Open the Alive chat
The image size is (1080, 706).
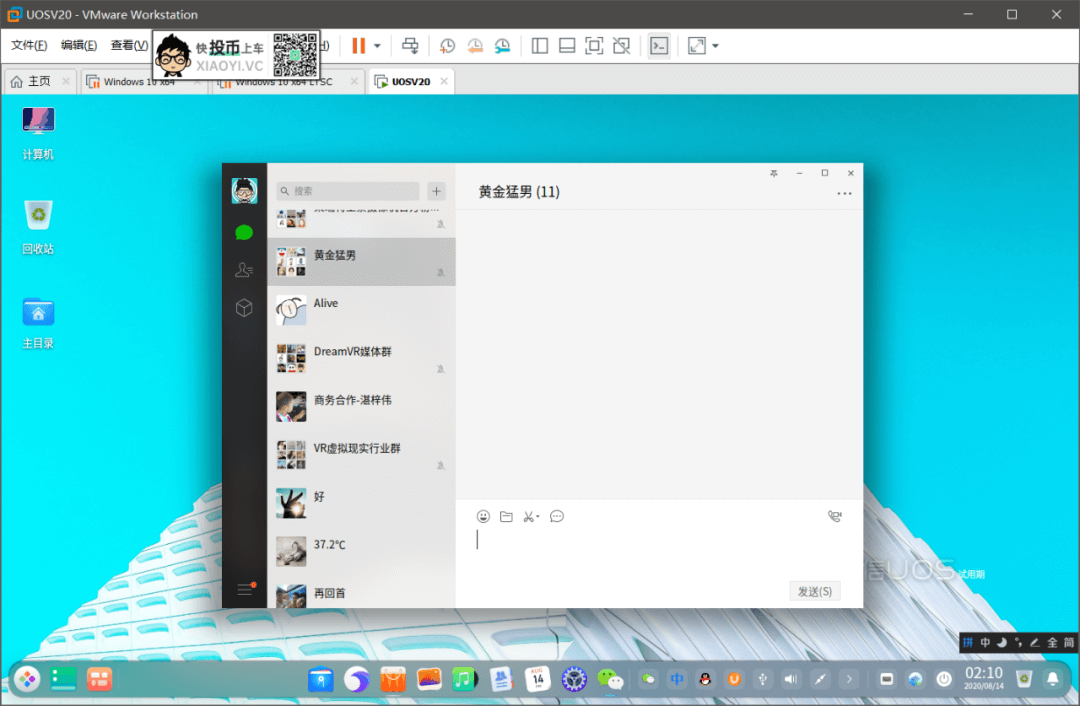[362, 310]
